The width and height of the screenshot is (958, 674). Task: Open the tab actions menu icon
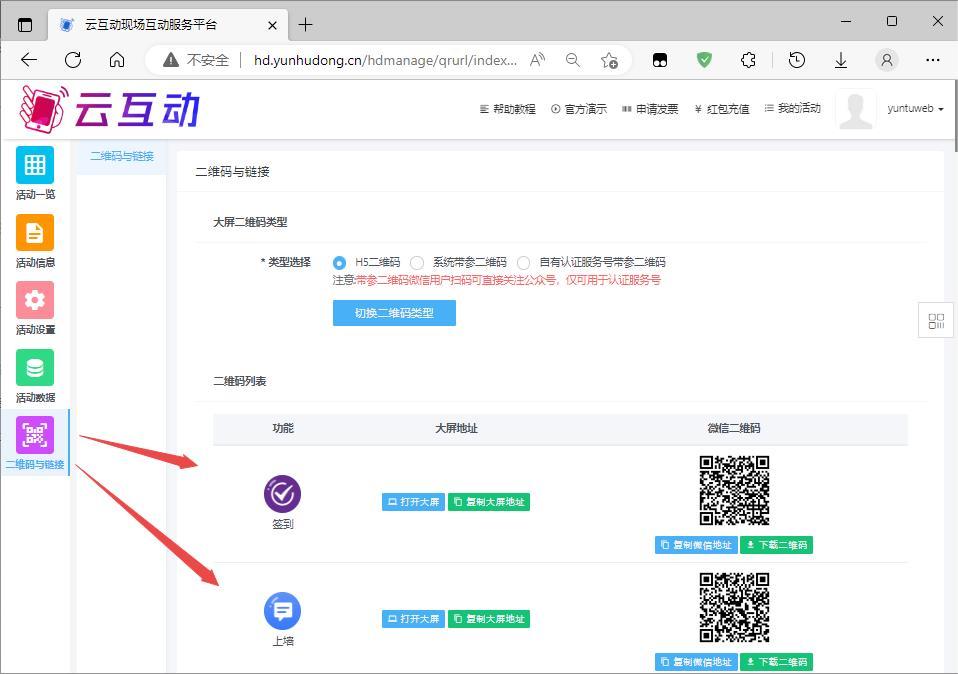24,25
